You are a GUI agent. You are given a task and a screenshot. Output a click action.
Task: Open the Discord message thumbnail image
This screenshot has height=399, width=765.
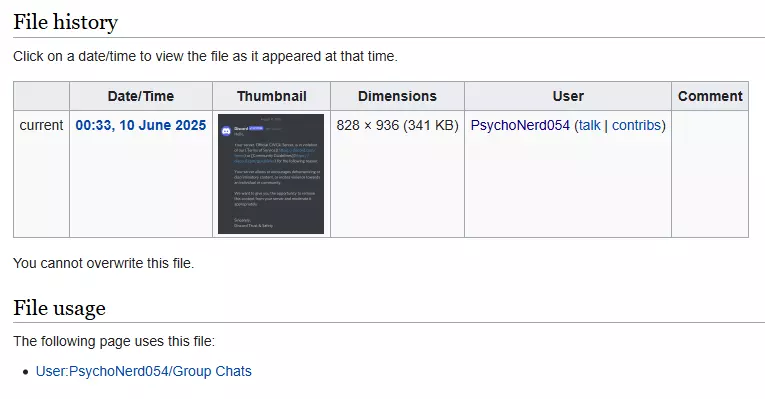coord(271,174)
